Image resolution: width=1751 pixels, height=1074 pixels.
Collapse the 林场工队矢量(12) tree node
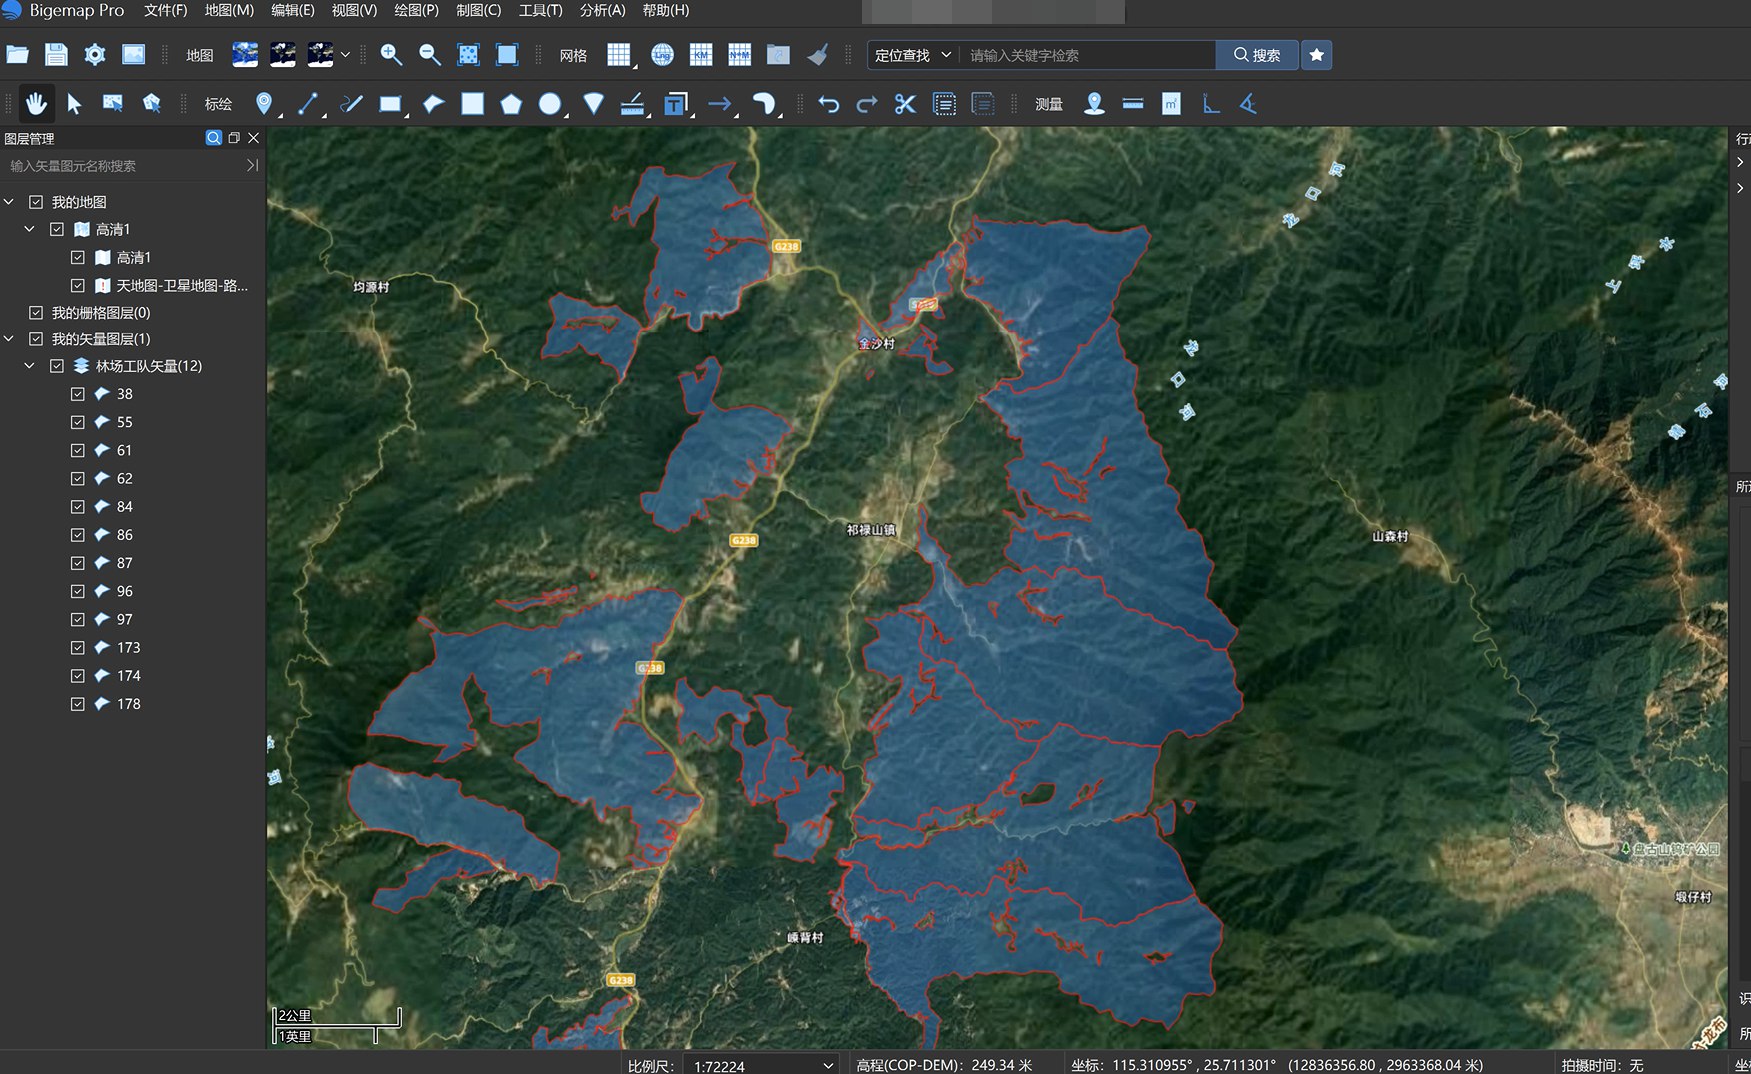click(x=29, y=366)
